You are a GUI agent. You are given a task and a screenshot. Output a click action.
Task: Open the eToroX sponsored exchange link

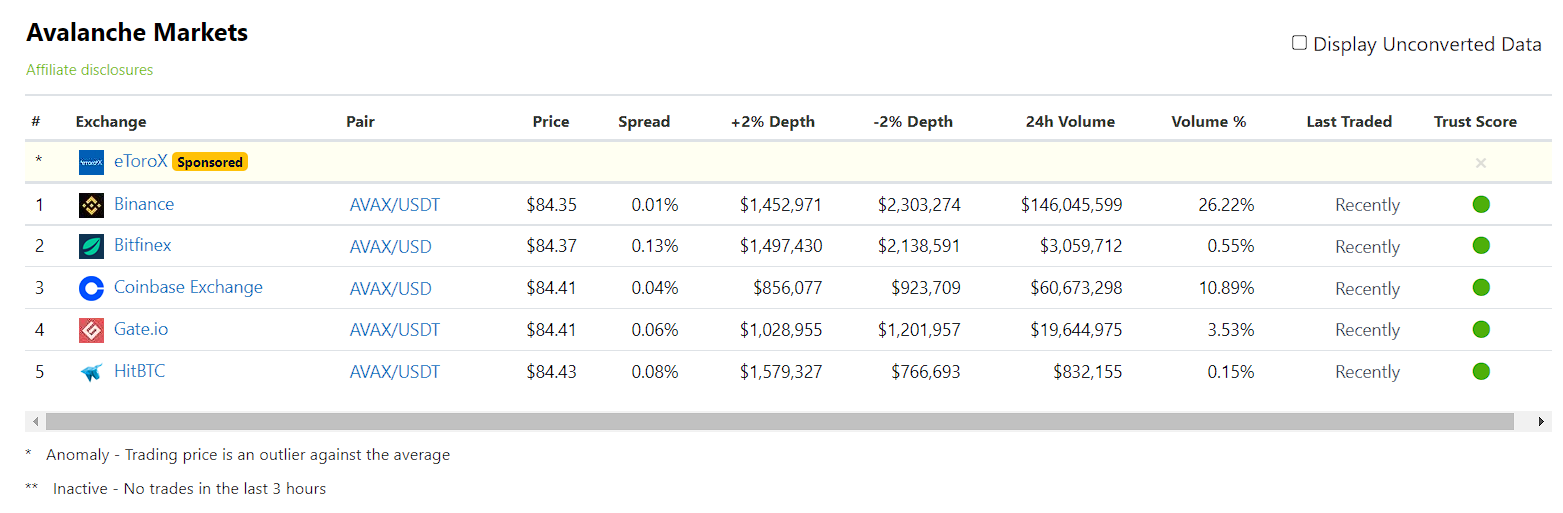141,161
